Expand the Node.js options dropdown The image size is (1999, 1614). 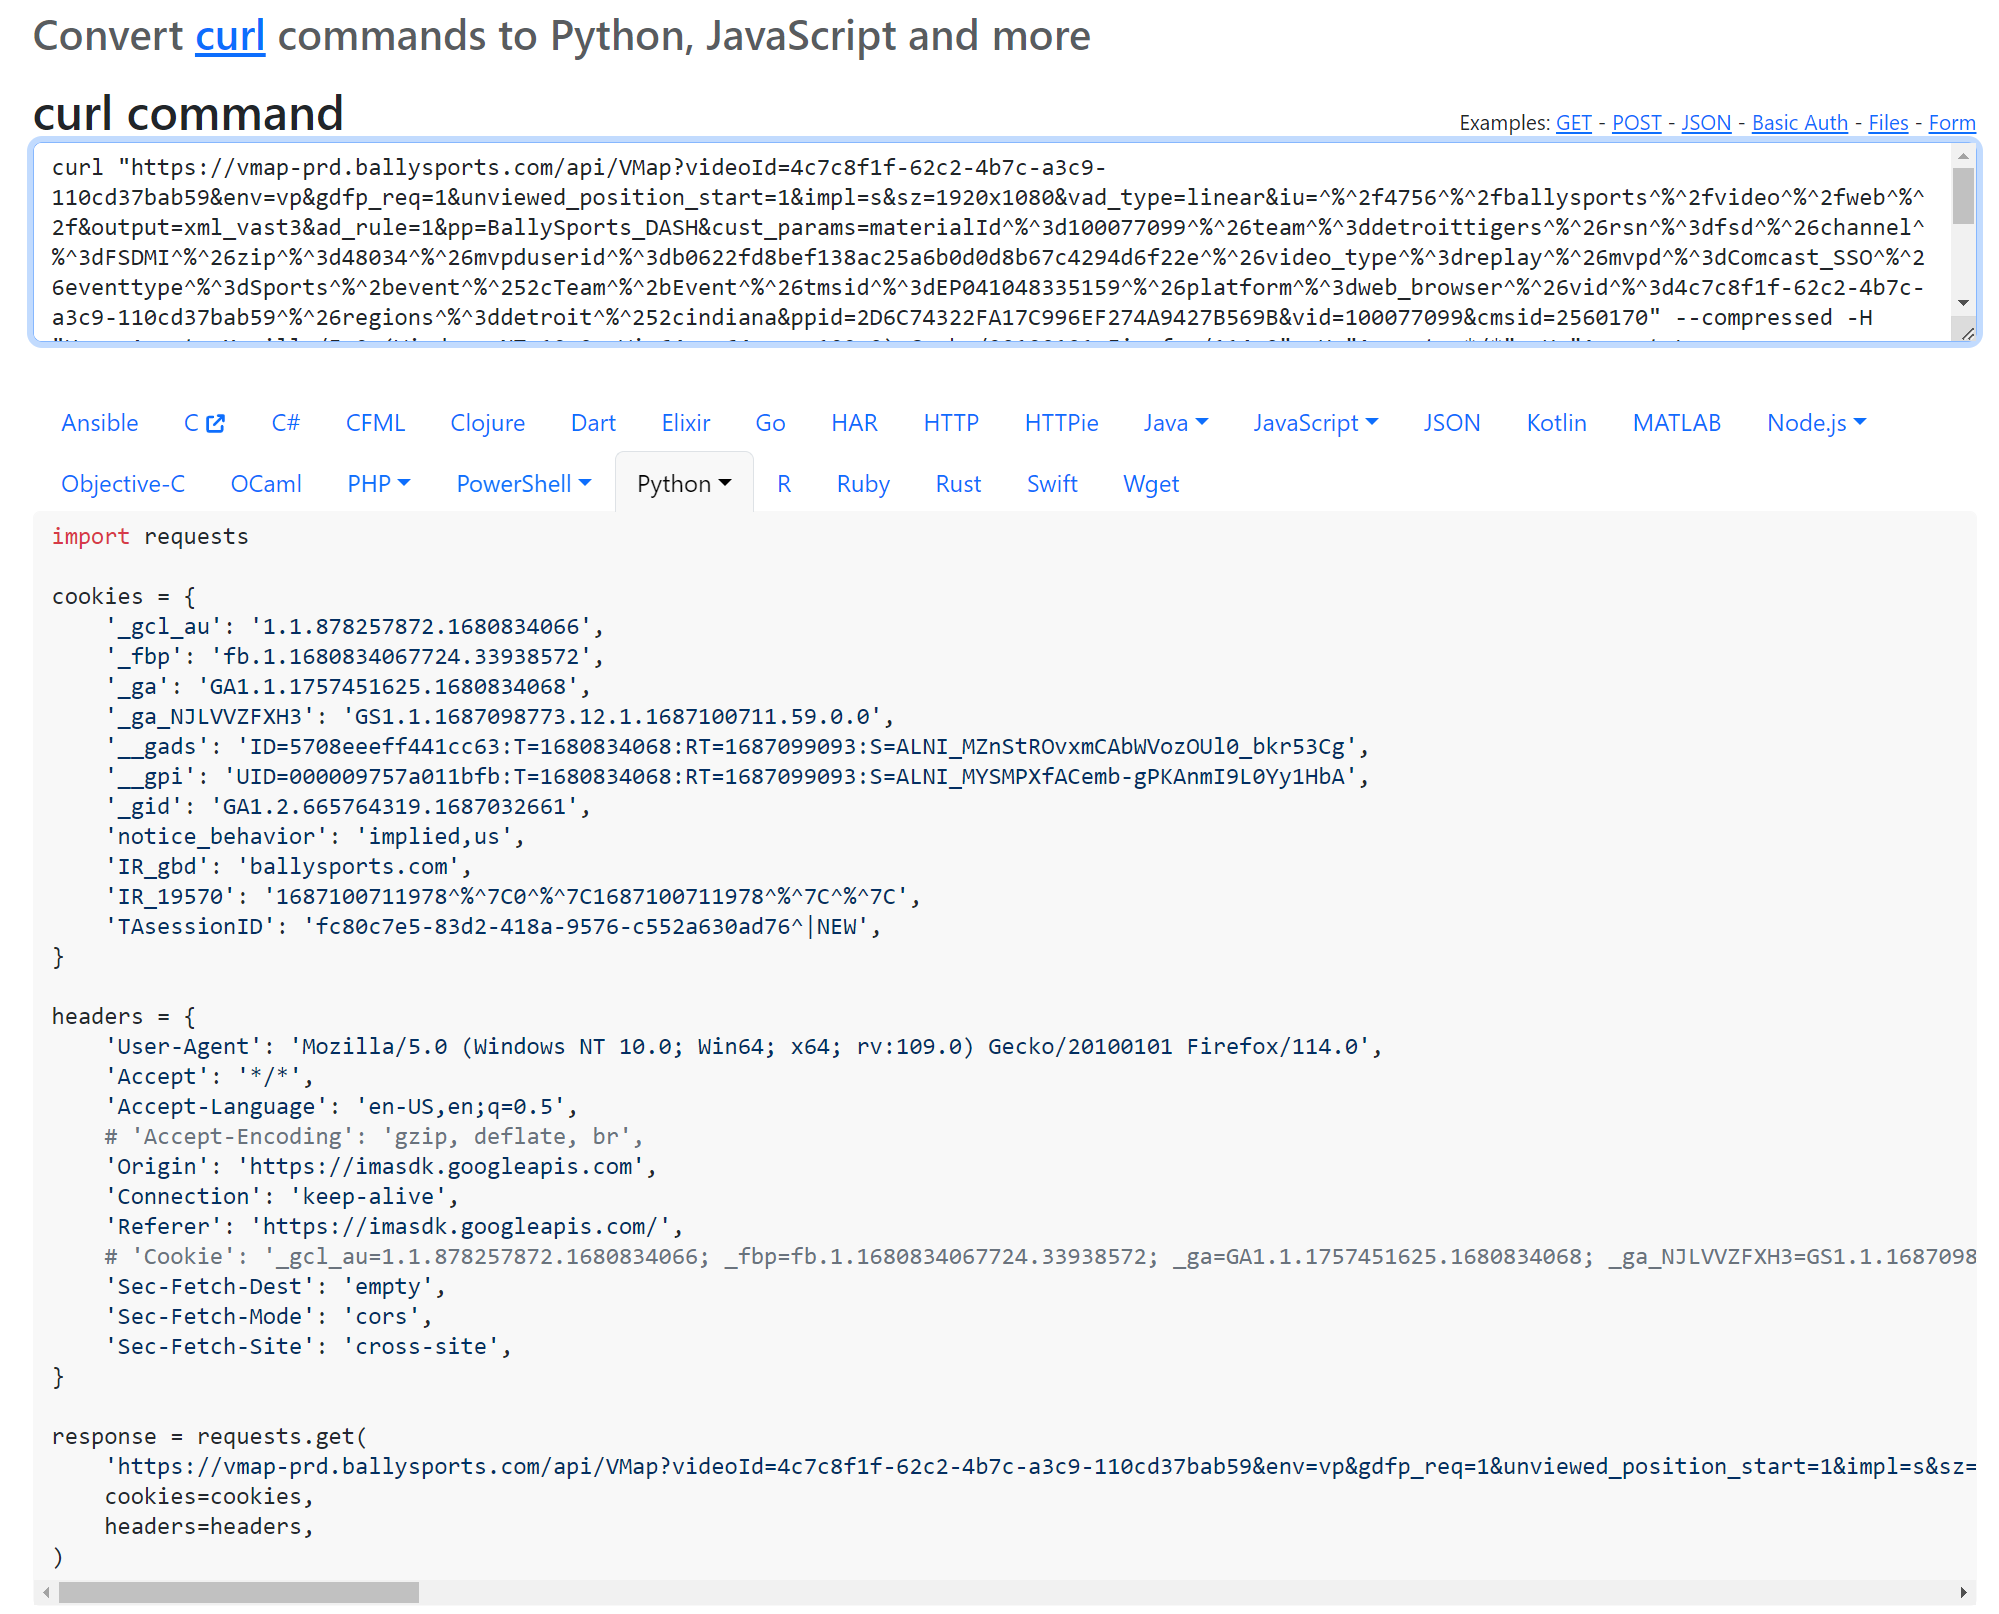(1816, 423)
